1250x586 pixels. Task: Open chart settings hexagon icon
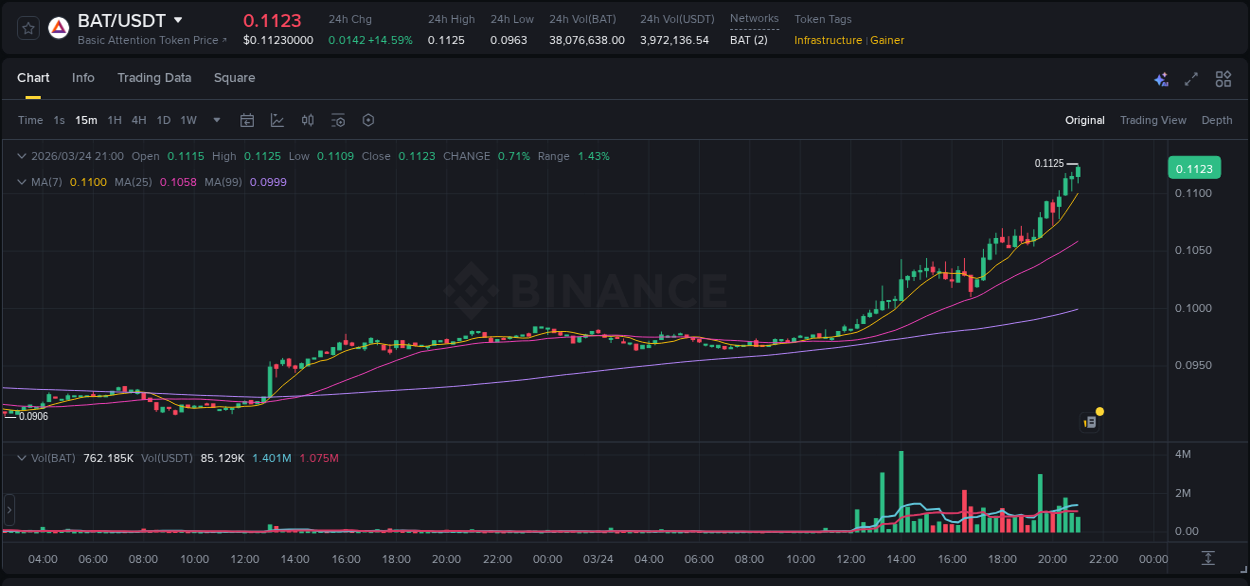(368, 120)
